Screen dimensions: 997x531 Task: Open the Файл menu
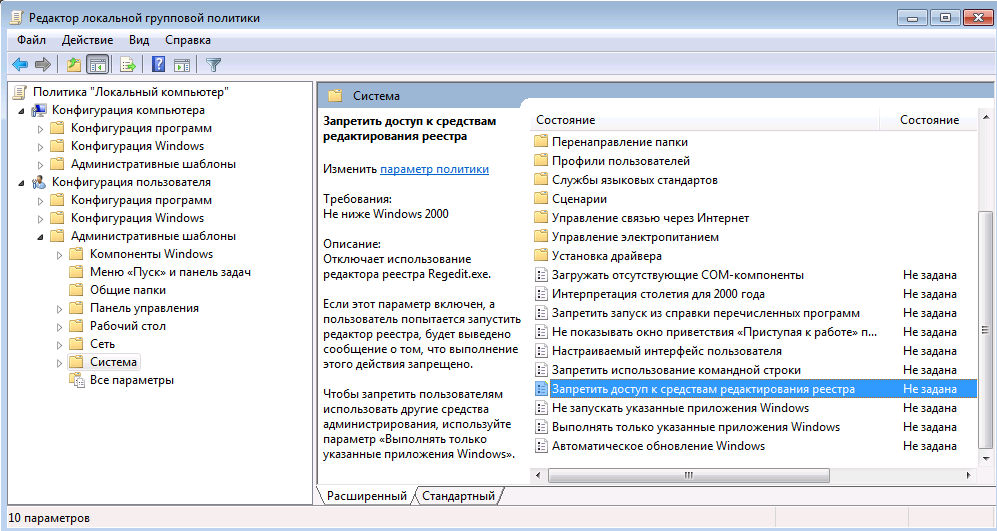click(31, 40)
